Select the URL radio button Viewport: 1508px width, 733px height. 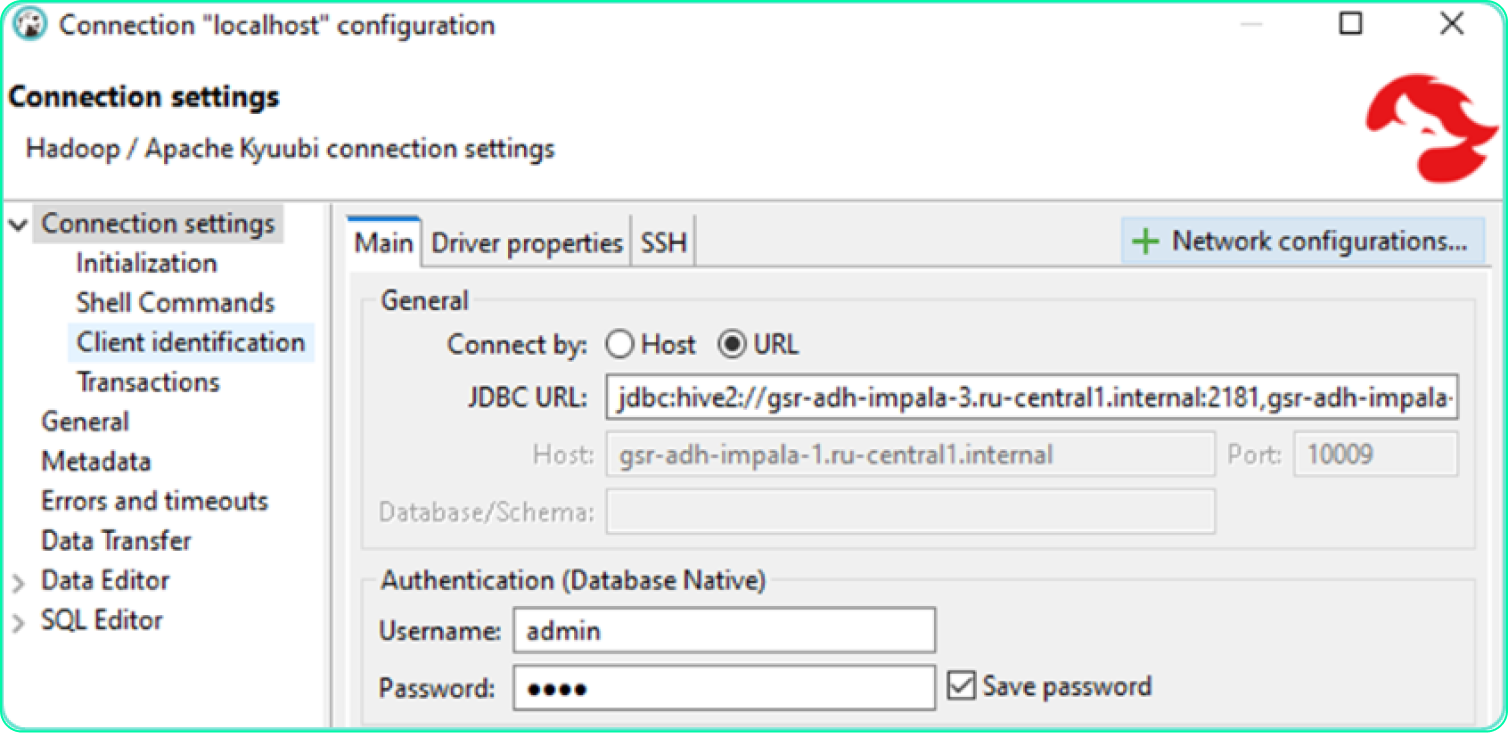pyautogui.click(x=733, y=346)
